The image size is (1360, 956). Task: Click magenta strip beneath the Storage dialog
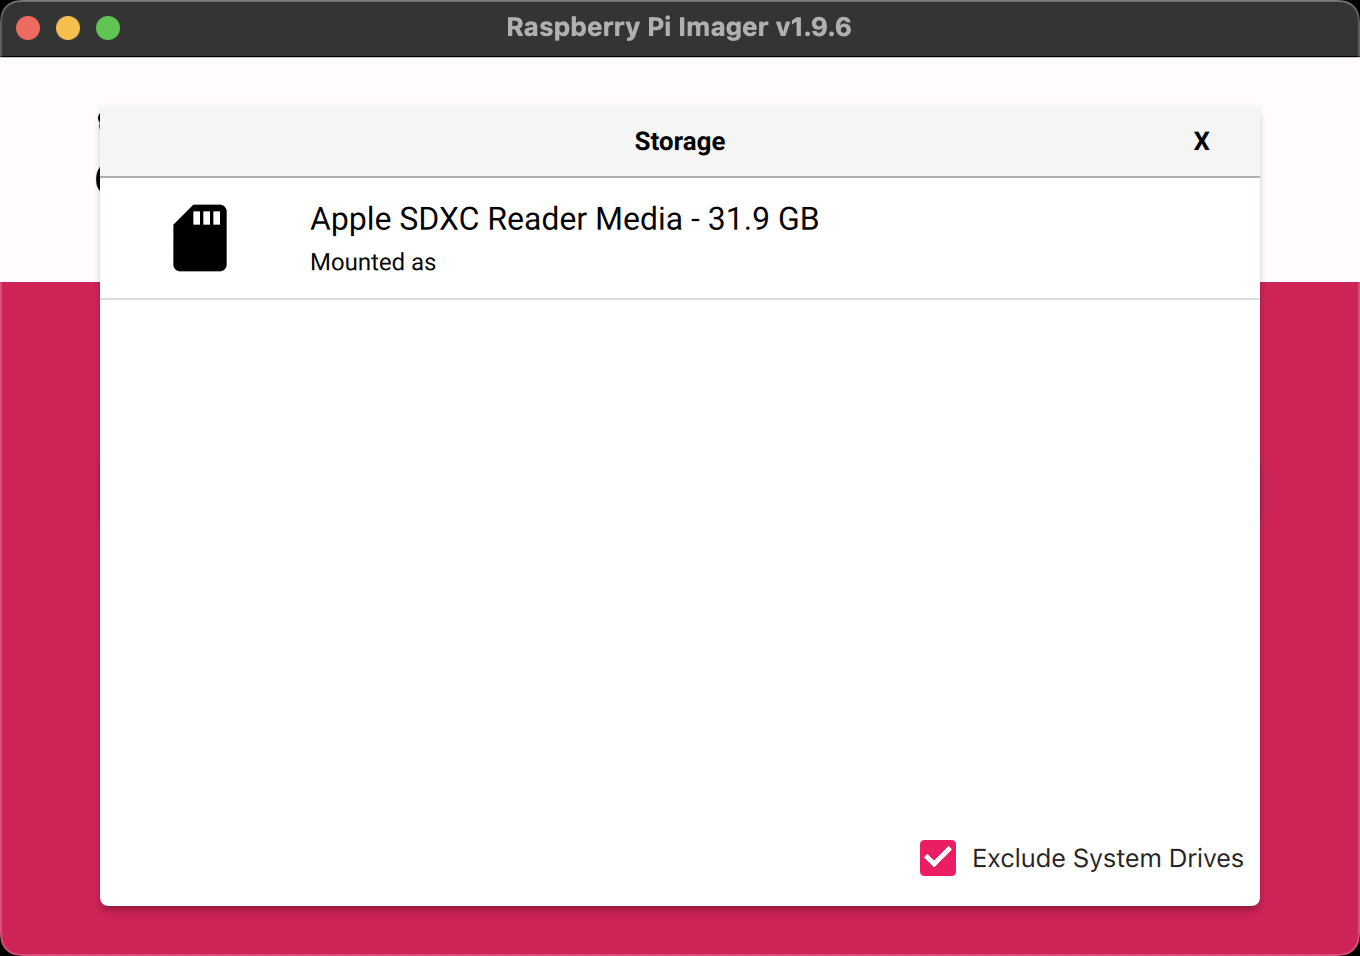pyautogui.click(x=680, y=930)
